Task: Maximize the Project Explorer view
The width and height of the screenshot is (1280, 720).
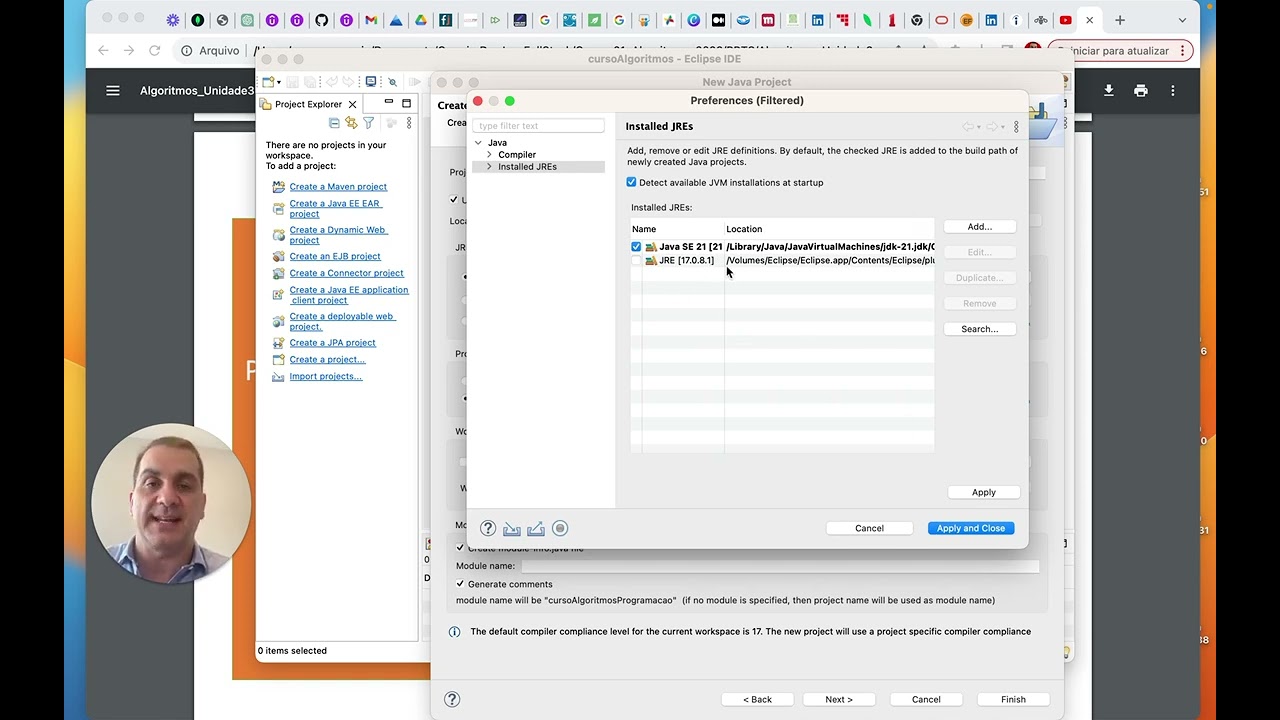Action: pyautogui.click(x=406, y=103)
